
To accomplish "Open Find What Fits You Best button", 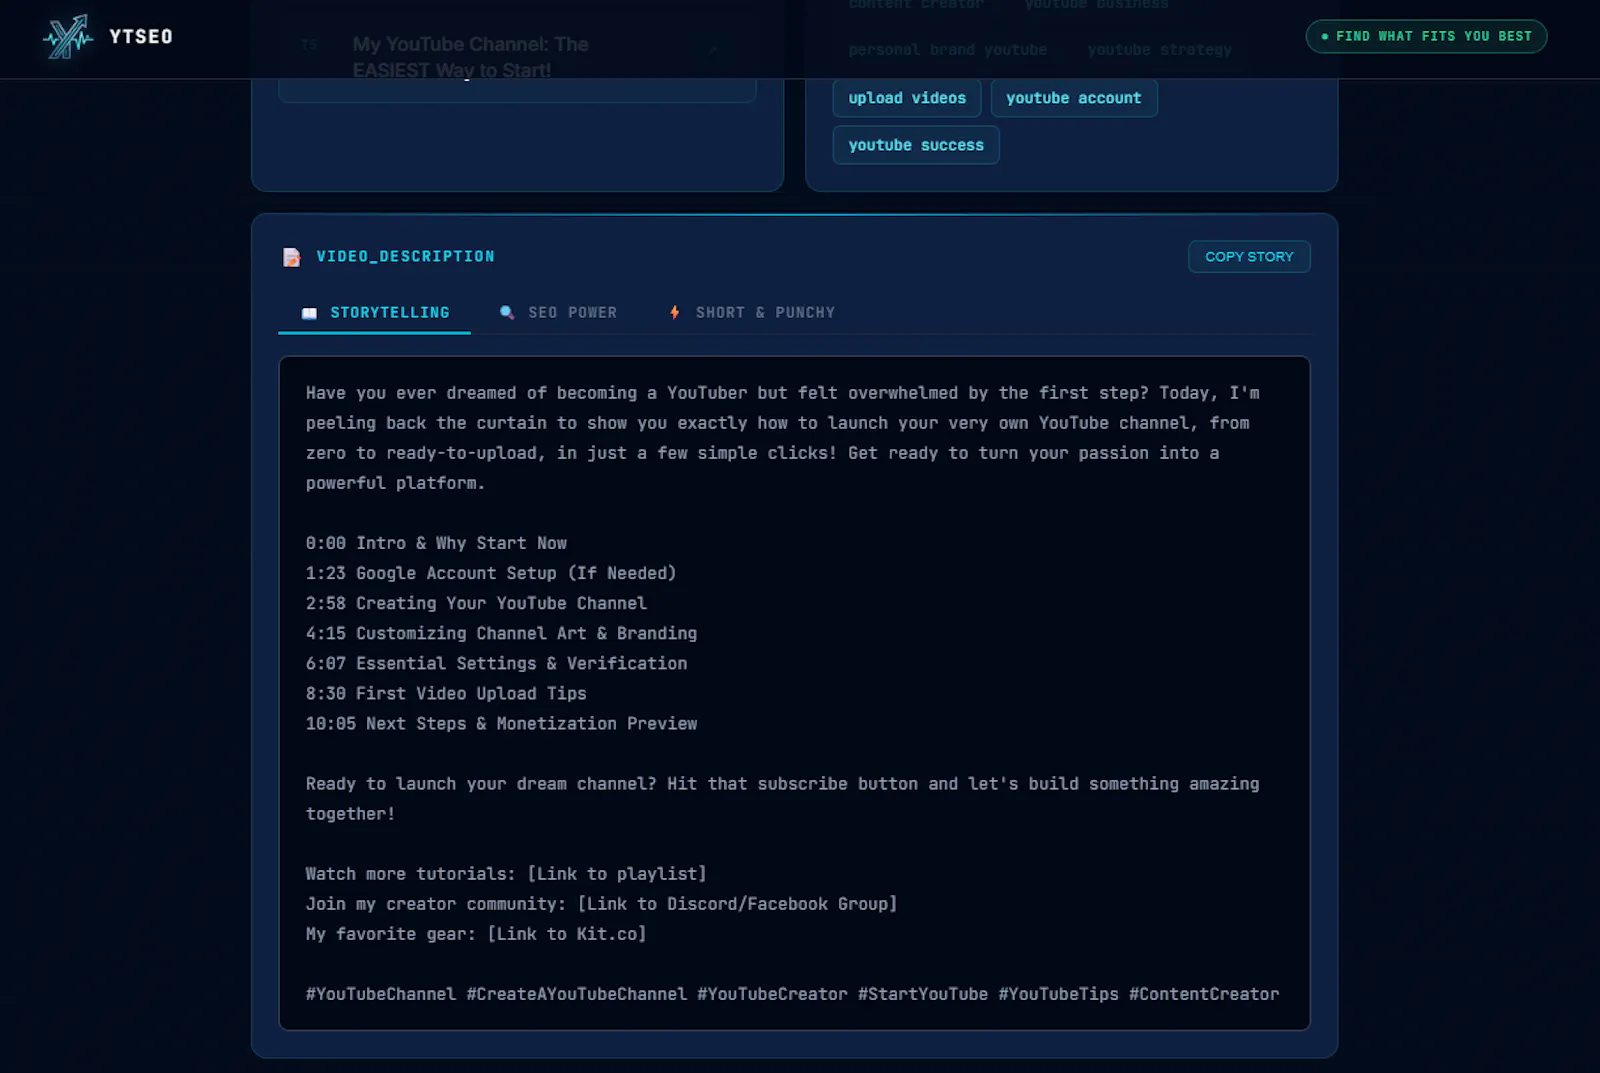I will pyautogui.click(x=1426, y=36).
